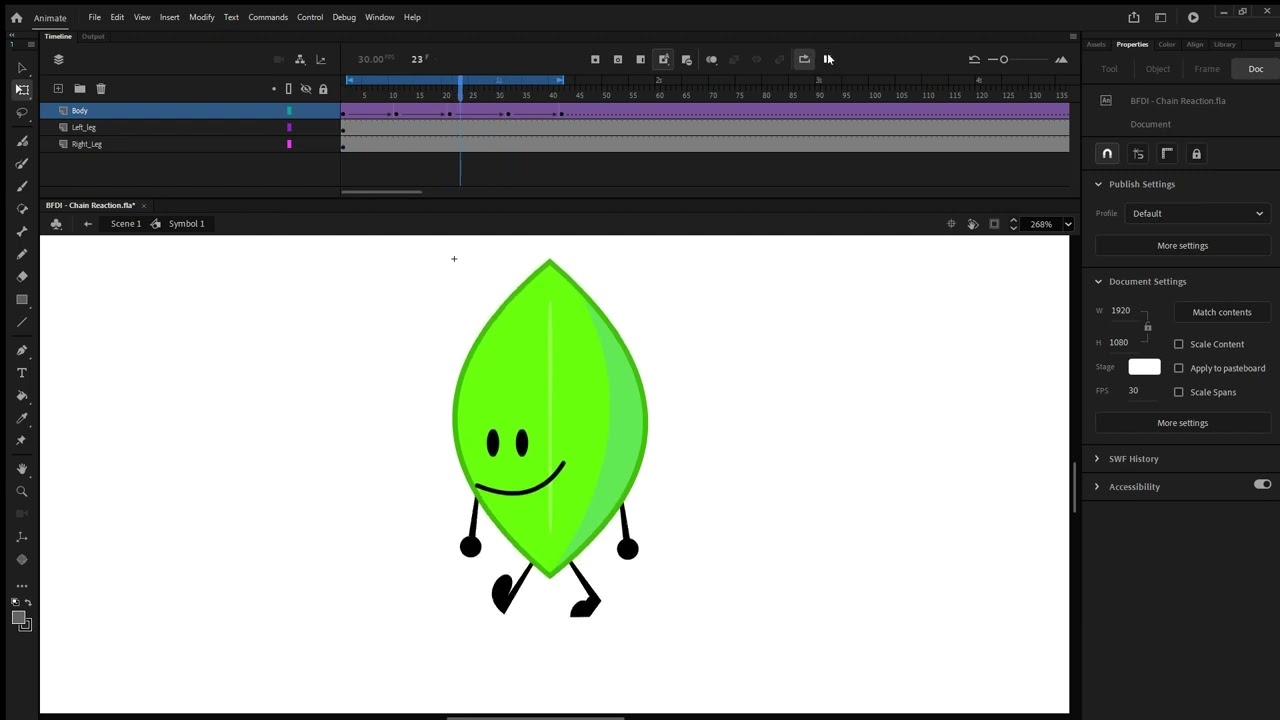
Task: Open the Modify menu
Action: click(x=202, y=17)
